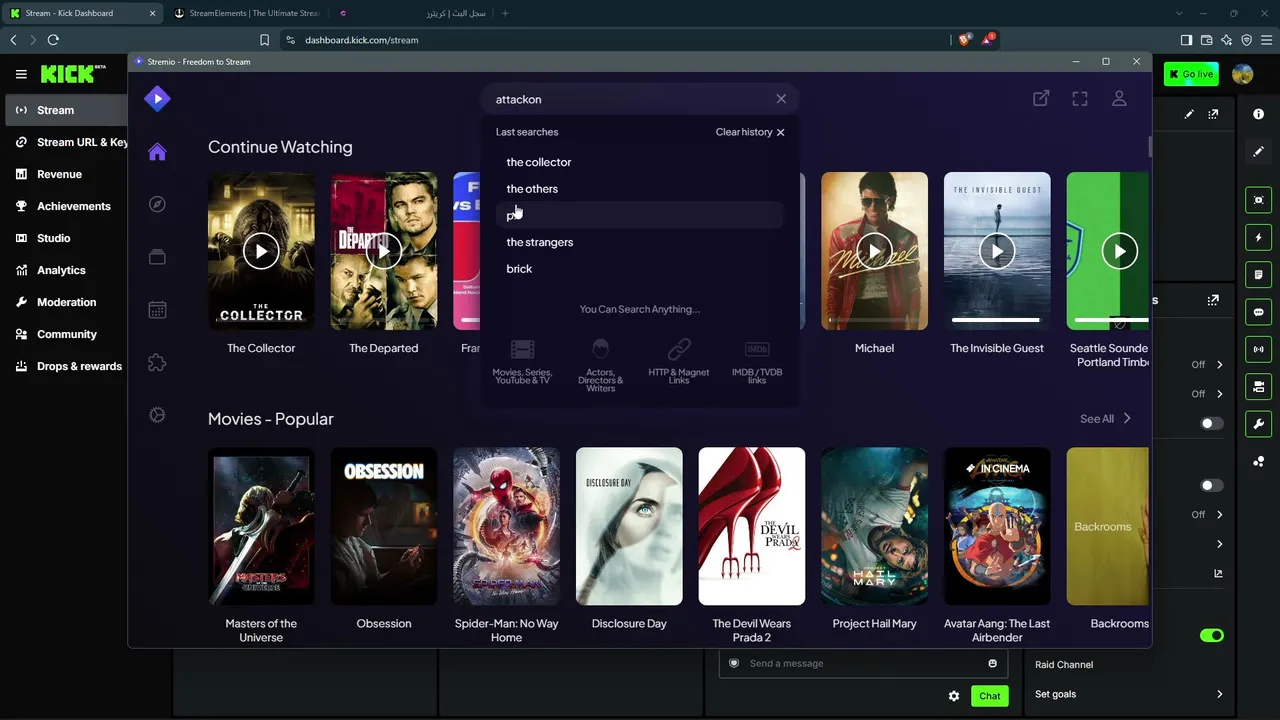1280x720 pixels.
Task: Open the Kick chat settings gear
Action: [x=954, y=696]
